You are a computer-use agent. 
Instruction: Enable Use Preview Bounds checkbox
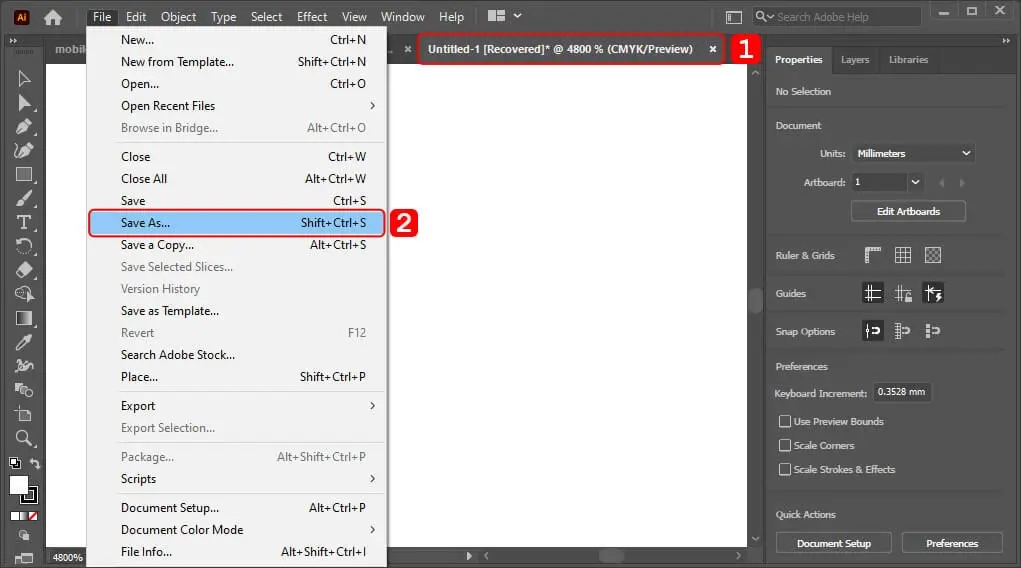click(x=785, y=422)
